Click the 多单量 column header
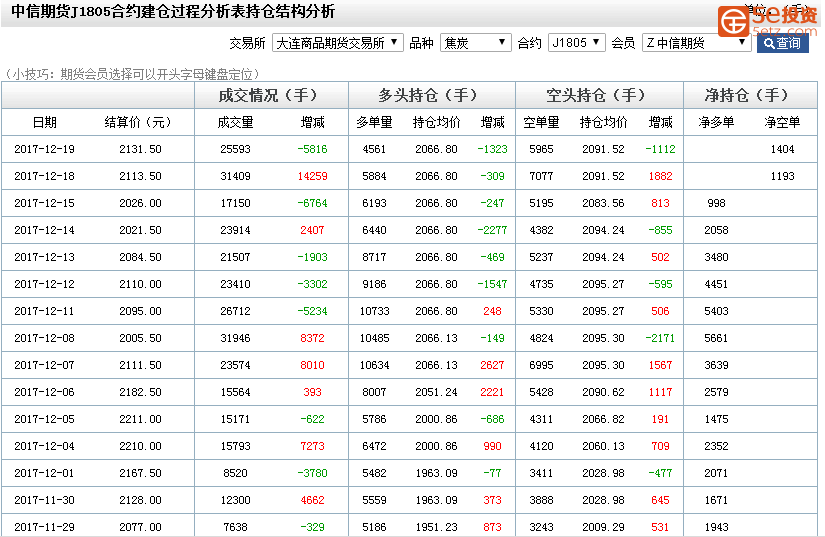This screenshot has height=537, width=825. point(374,123)
